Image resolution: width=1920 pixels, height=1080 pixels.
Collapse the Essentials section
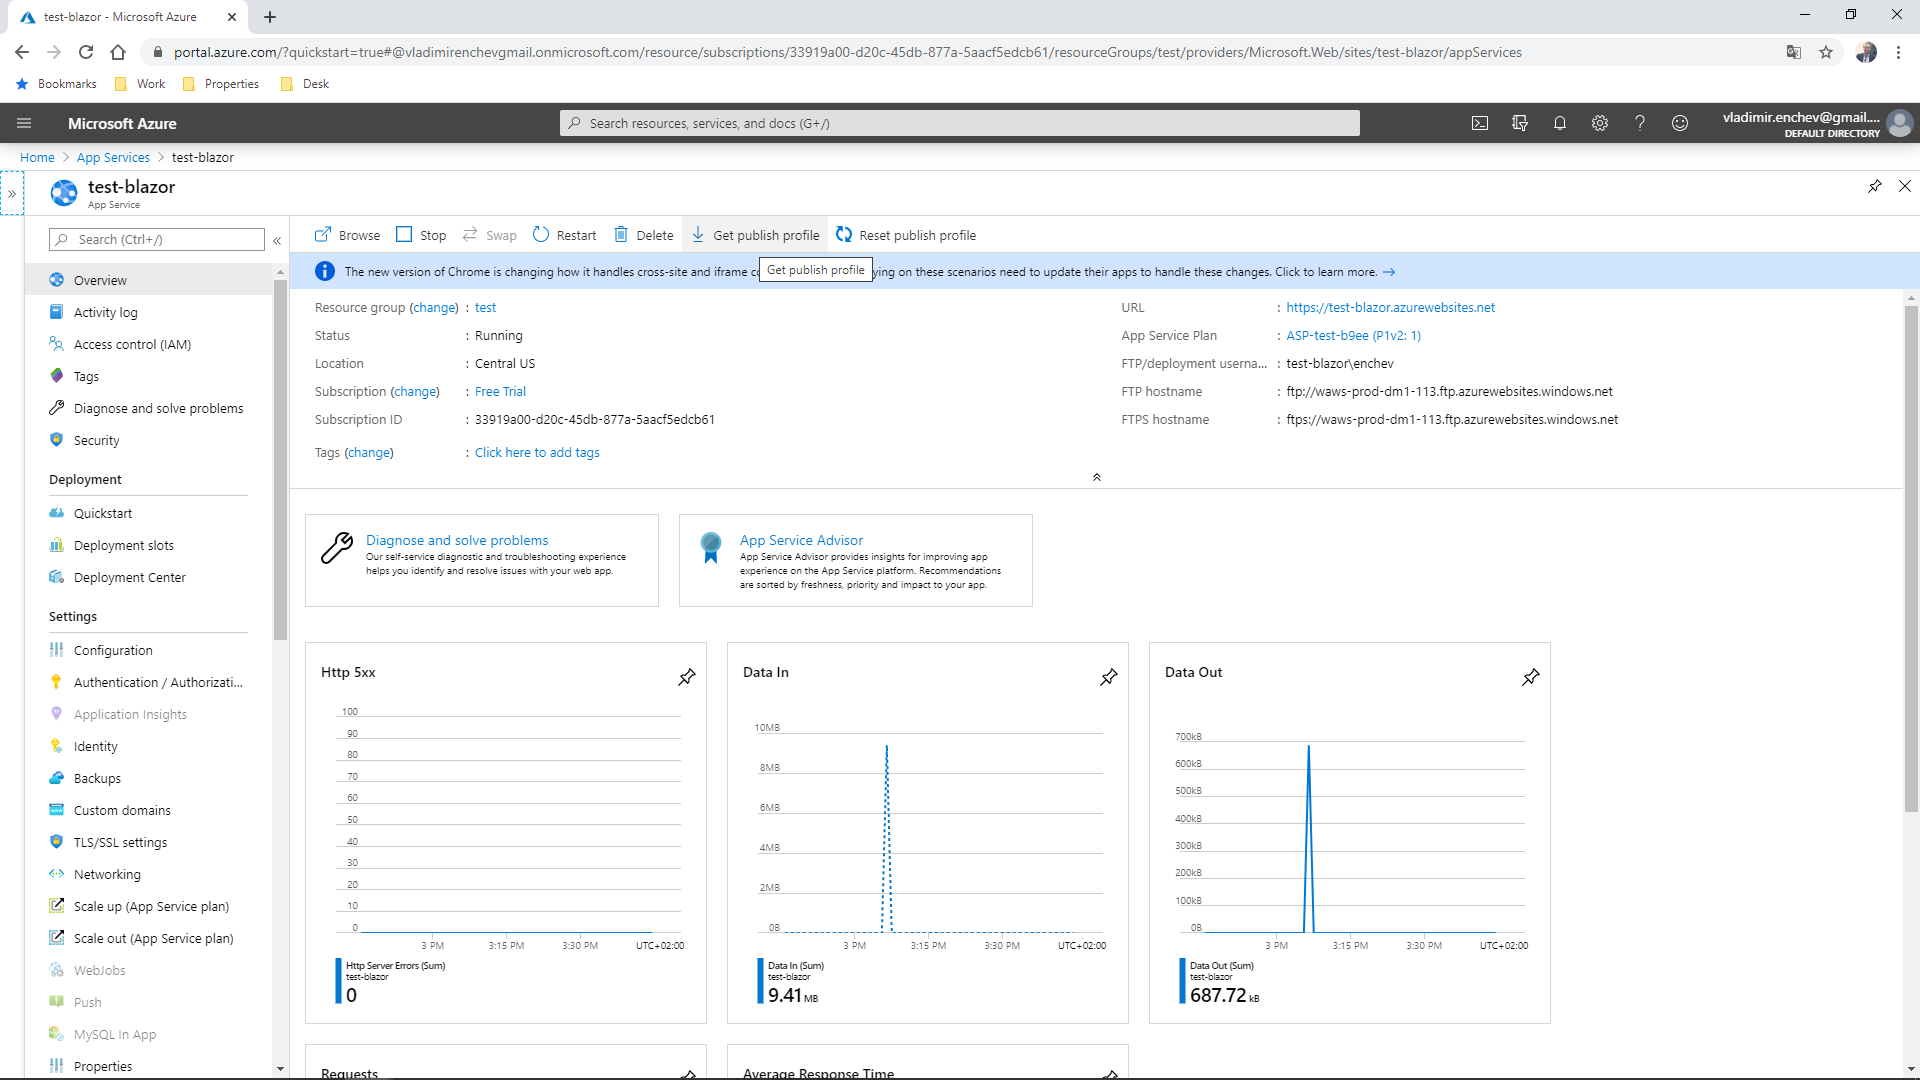1097,477
